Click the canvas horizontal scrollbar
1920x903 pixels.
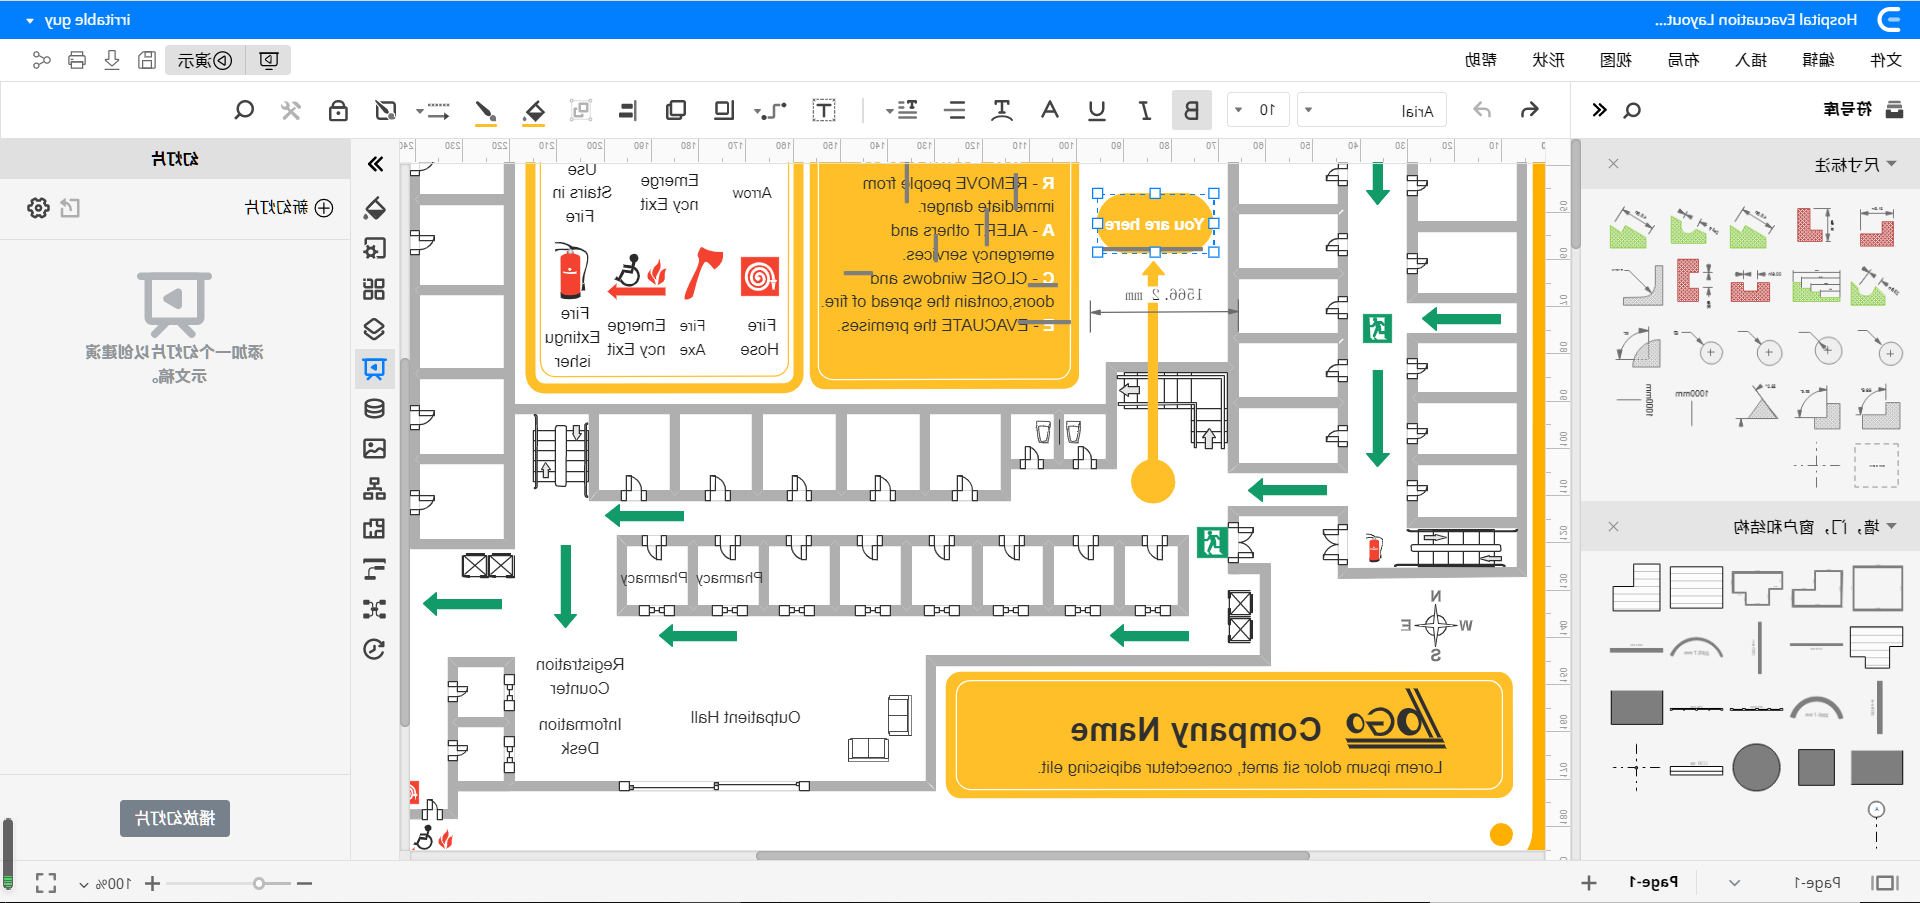[x=1032, y=856]
